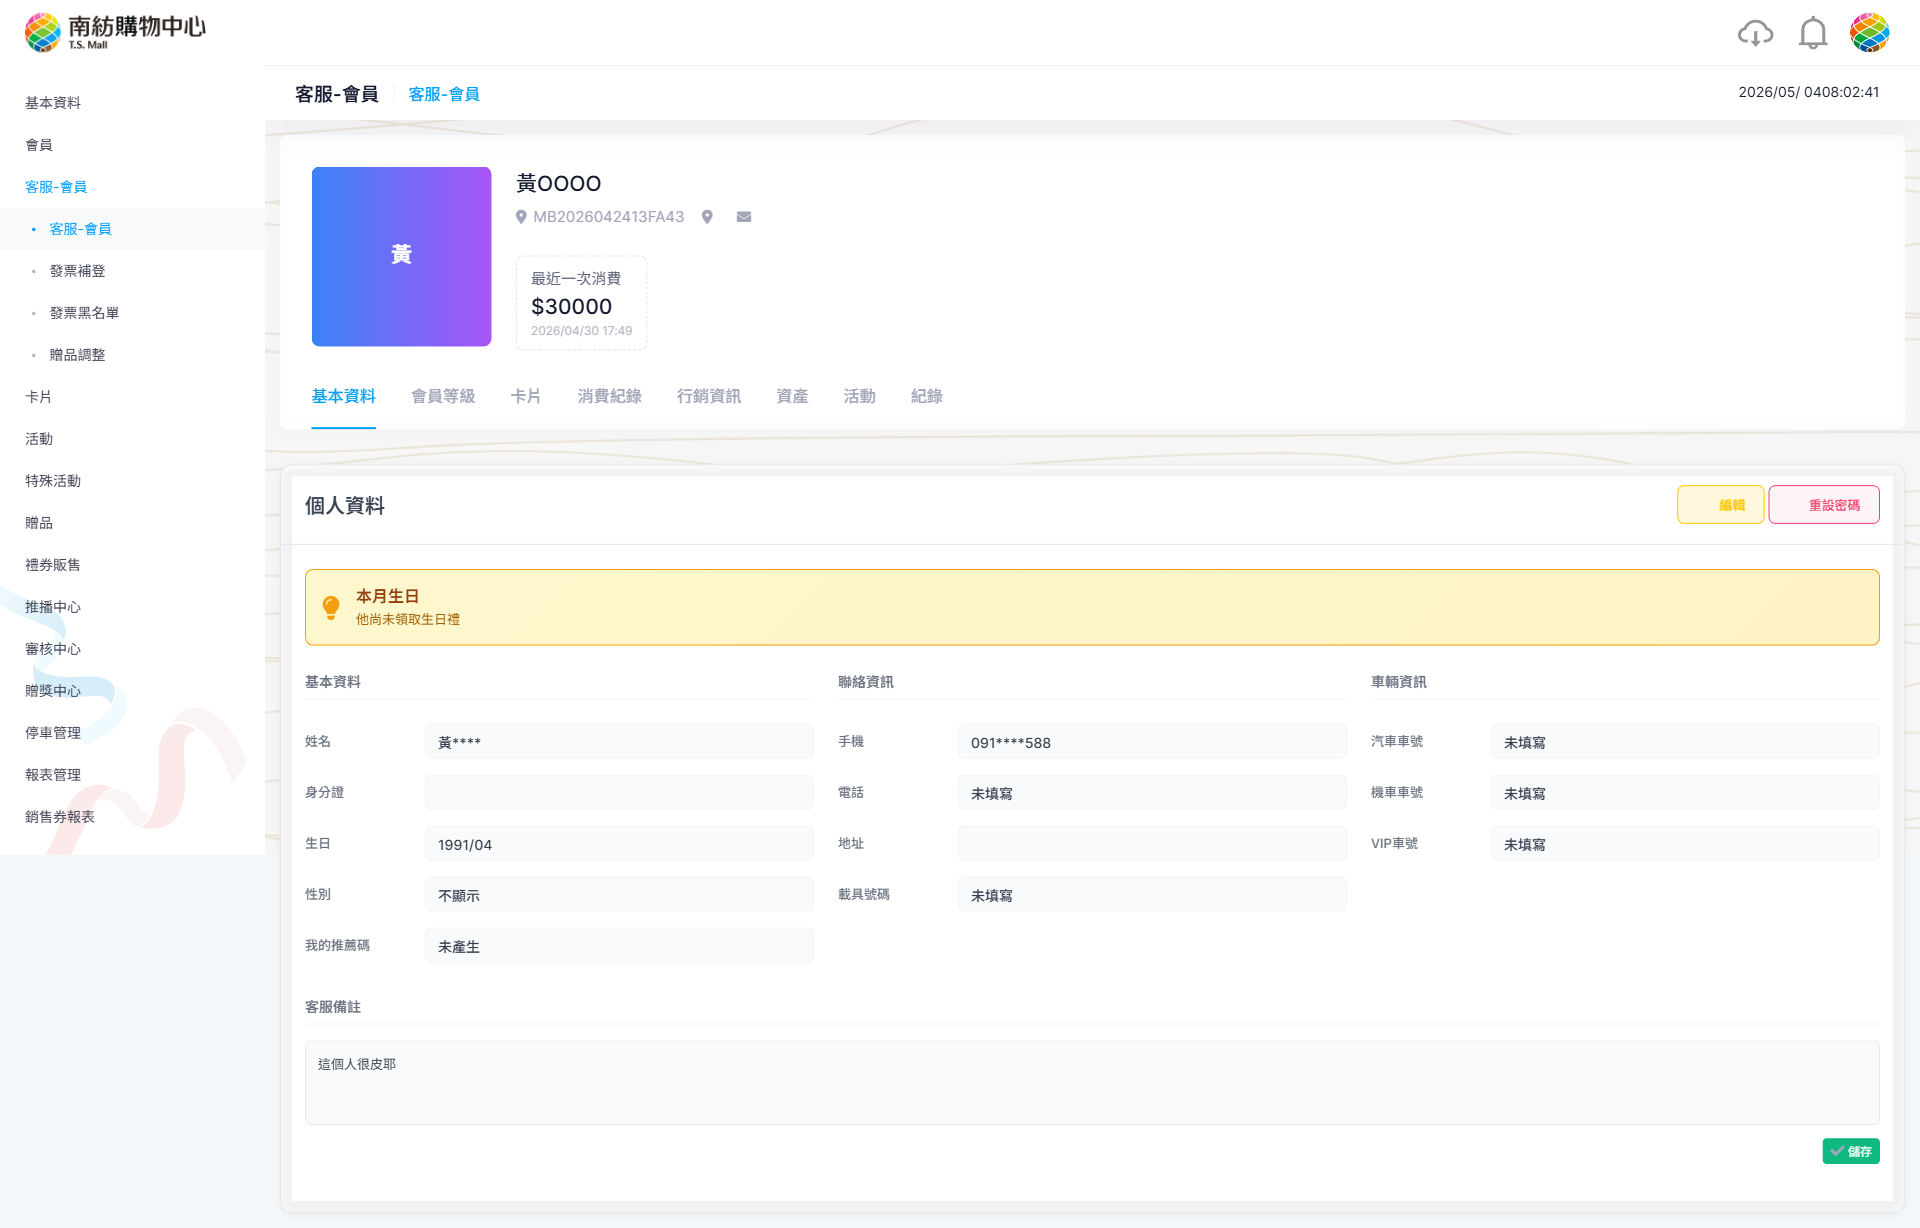The width and height of the screenshot is (1920, 1228).
Task: Click the cloud download icon
Action: [x=1755, y=33]
